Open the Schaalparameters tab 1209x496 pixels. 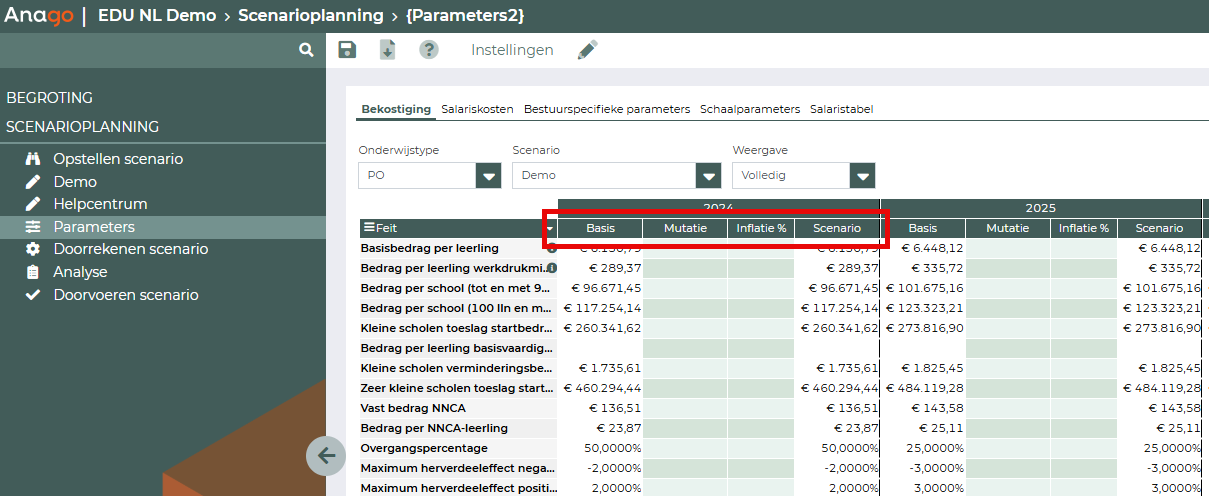pos(750,109)
